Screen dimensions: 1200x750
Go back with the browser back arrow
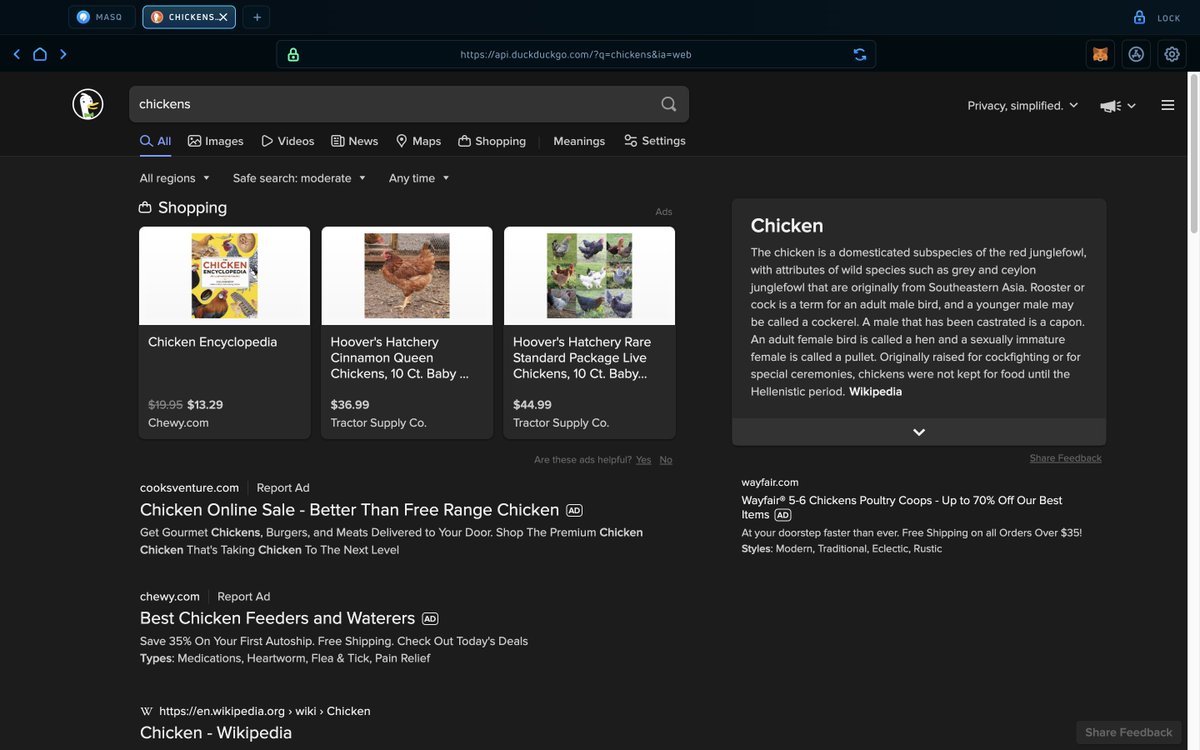16,54
